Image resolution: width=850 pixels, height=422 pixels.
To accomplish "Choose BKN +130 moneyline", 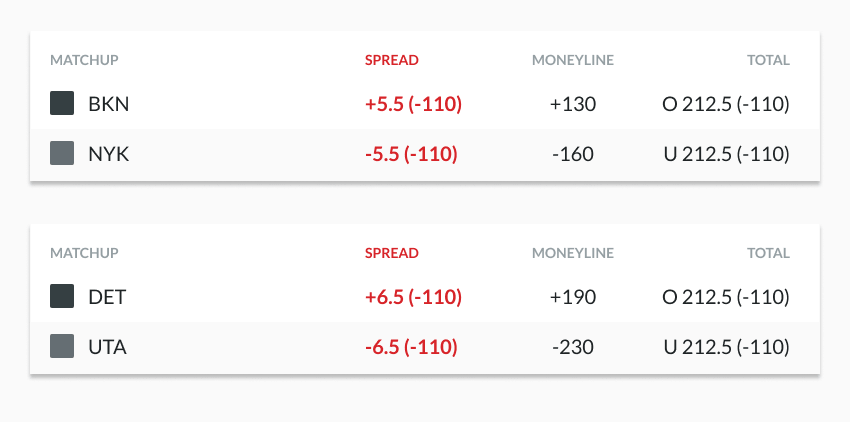I will 573,104.
